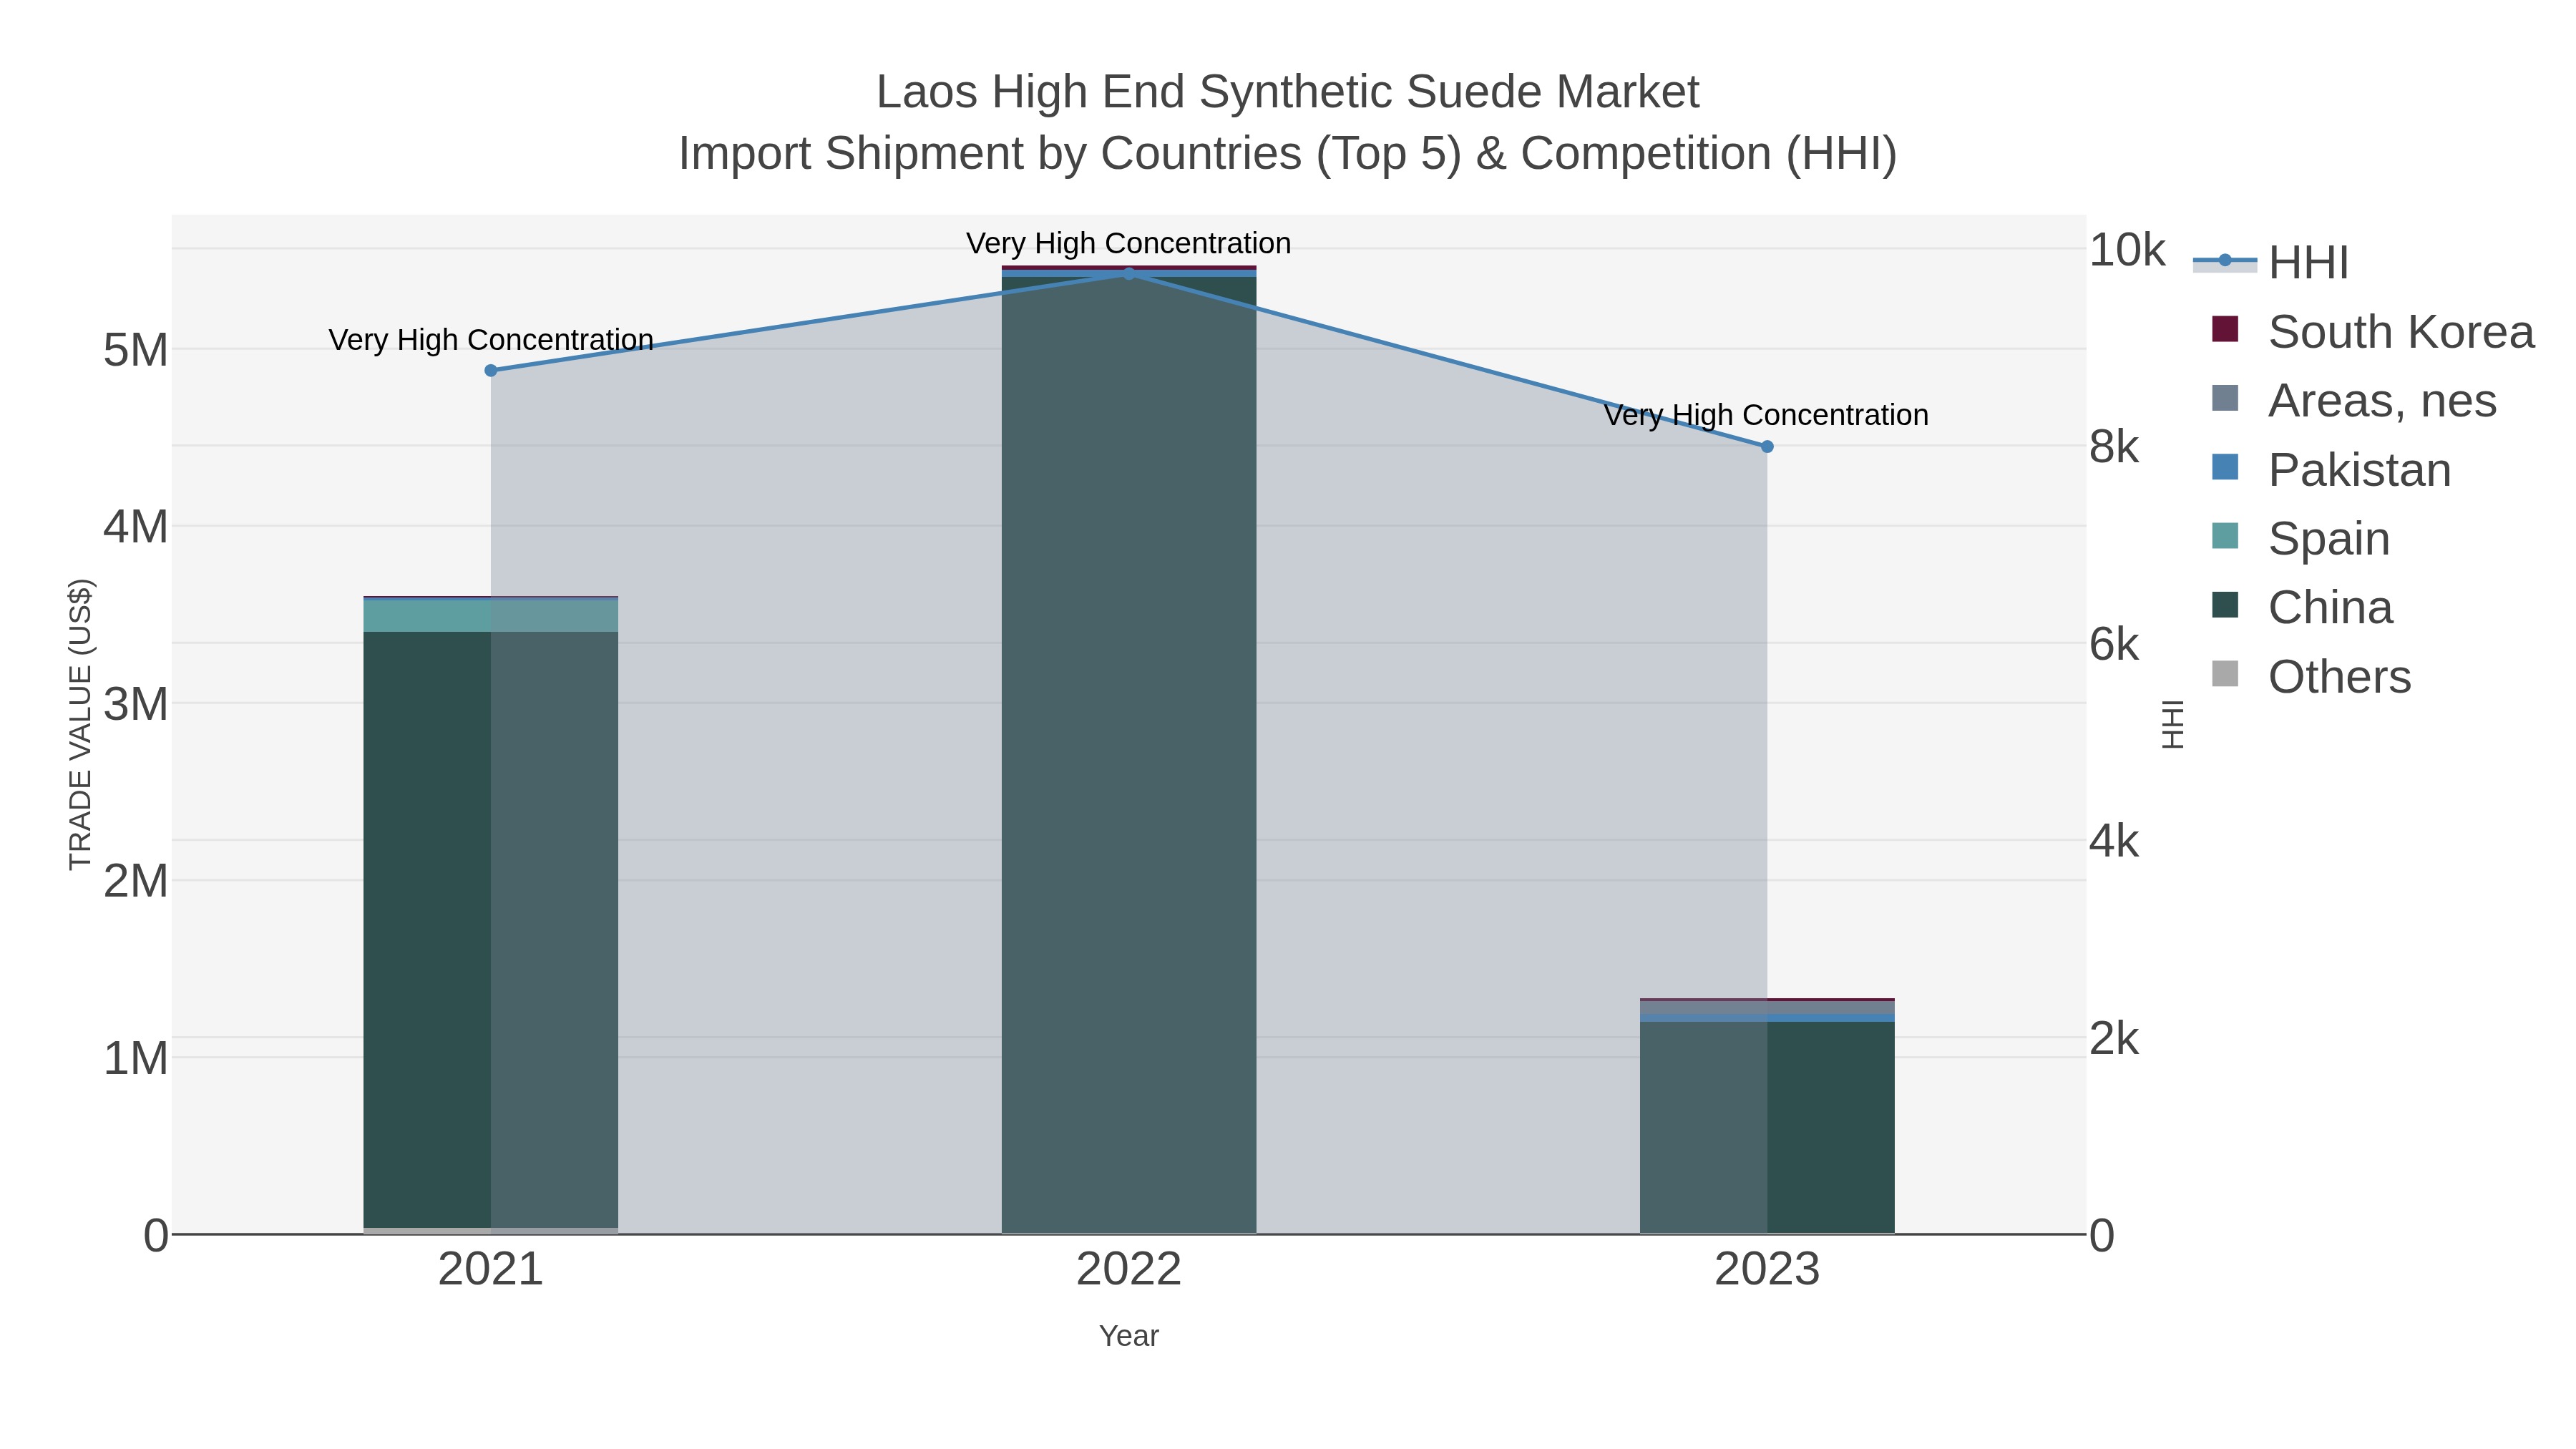This screenshot has height=1449, width=2576.
Task: Click the China dark green color swatch
Action: (x=2225, y=605)
